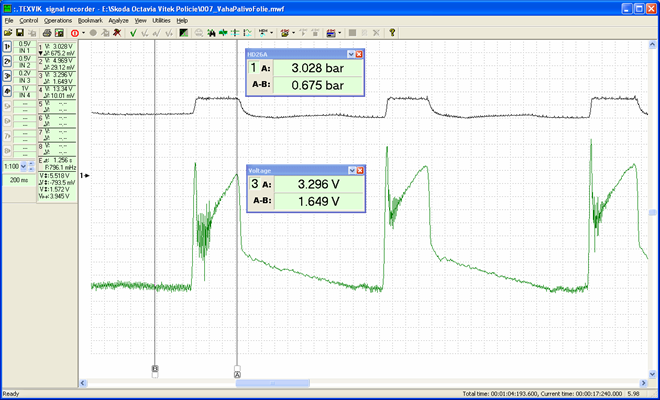Toggle channel 3 button

(7, 76)
